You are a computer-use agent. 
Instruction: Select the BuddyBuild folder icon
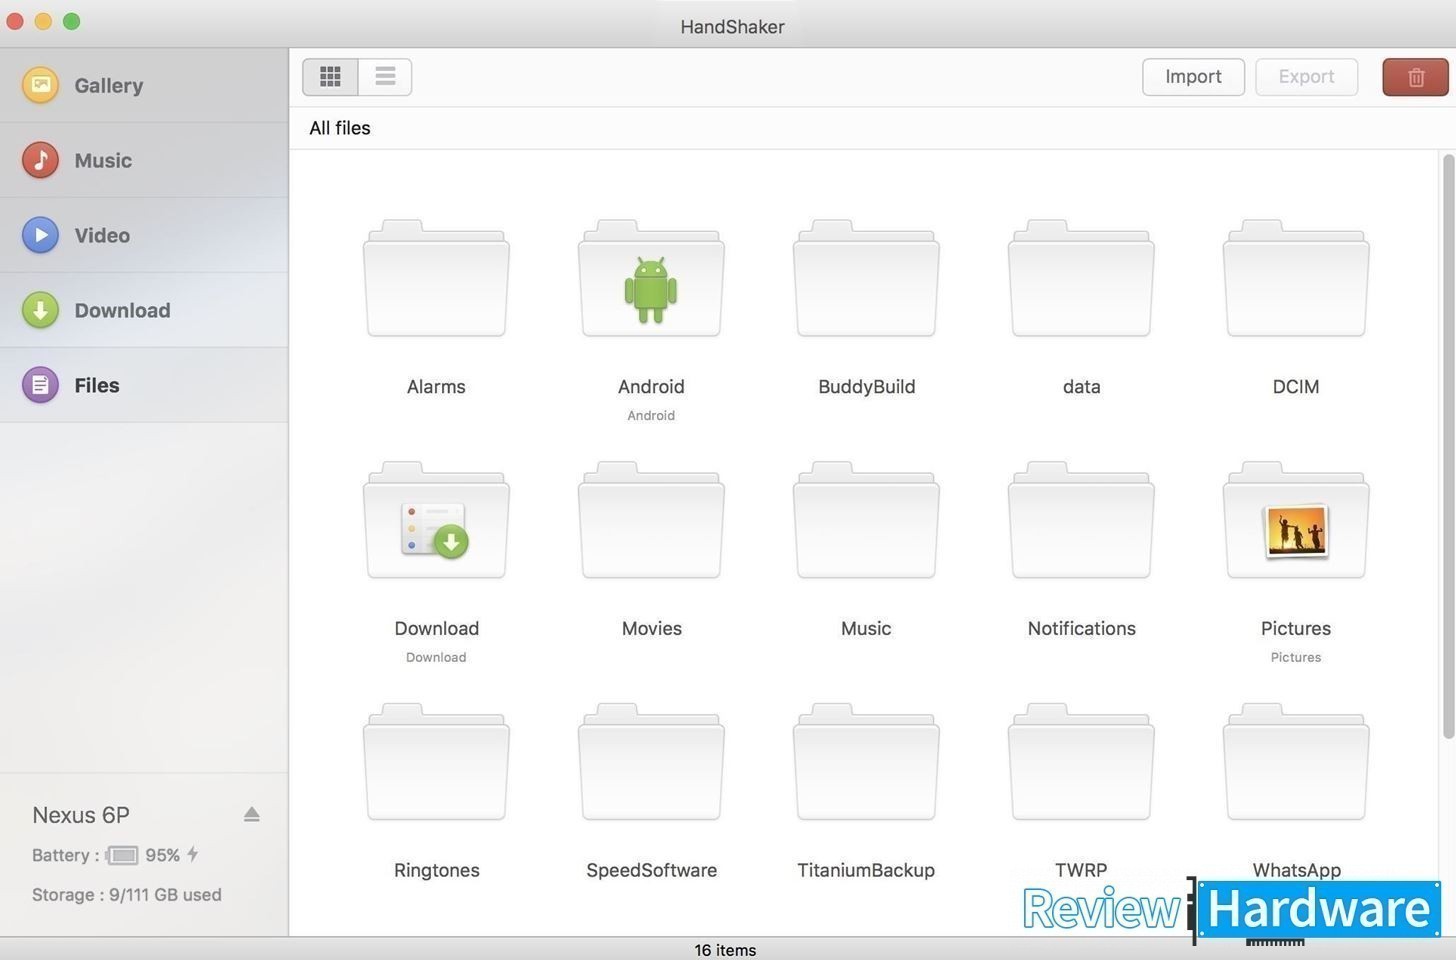point(866,278)
